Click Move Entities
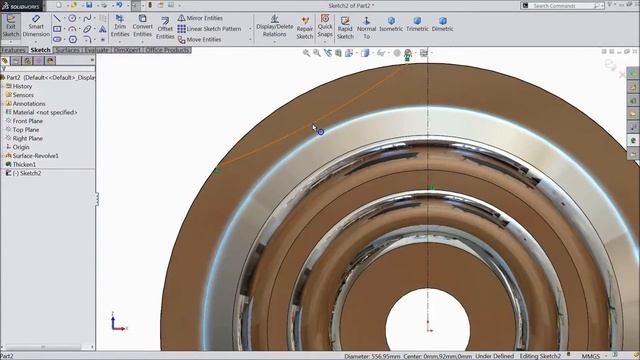Screen dimensions: 640x360 pos(200,40)
